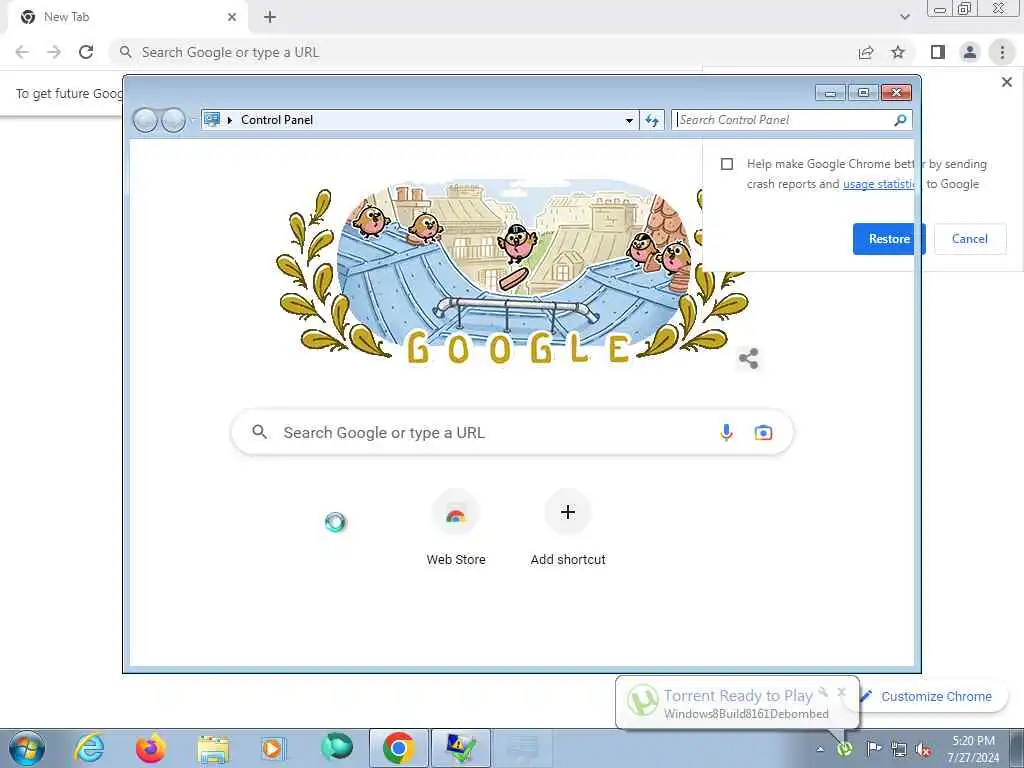The width and height of the screenshot is (1024, 768).
Task: Click the Control Panel search magnifier icon
Action: [x=901, y=120]
